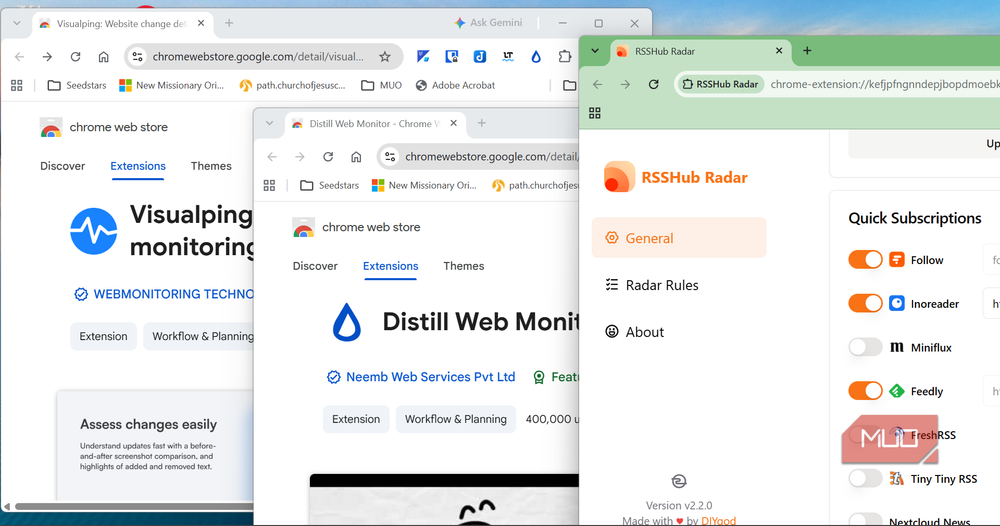The image size is (1000, 526).
Task: Click the blue music-note extension icon
Action: pos(480,57)
